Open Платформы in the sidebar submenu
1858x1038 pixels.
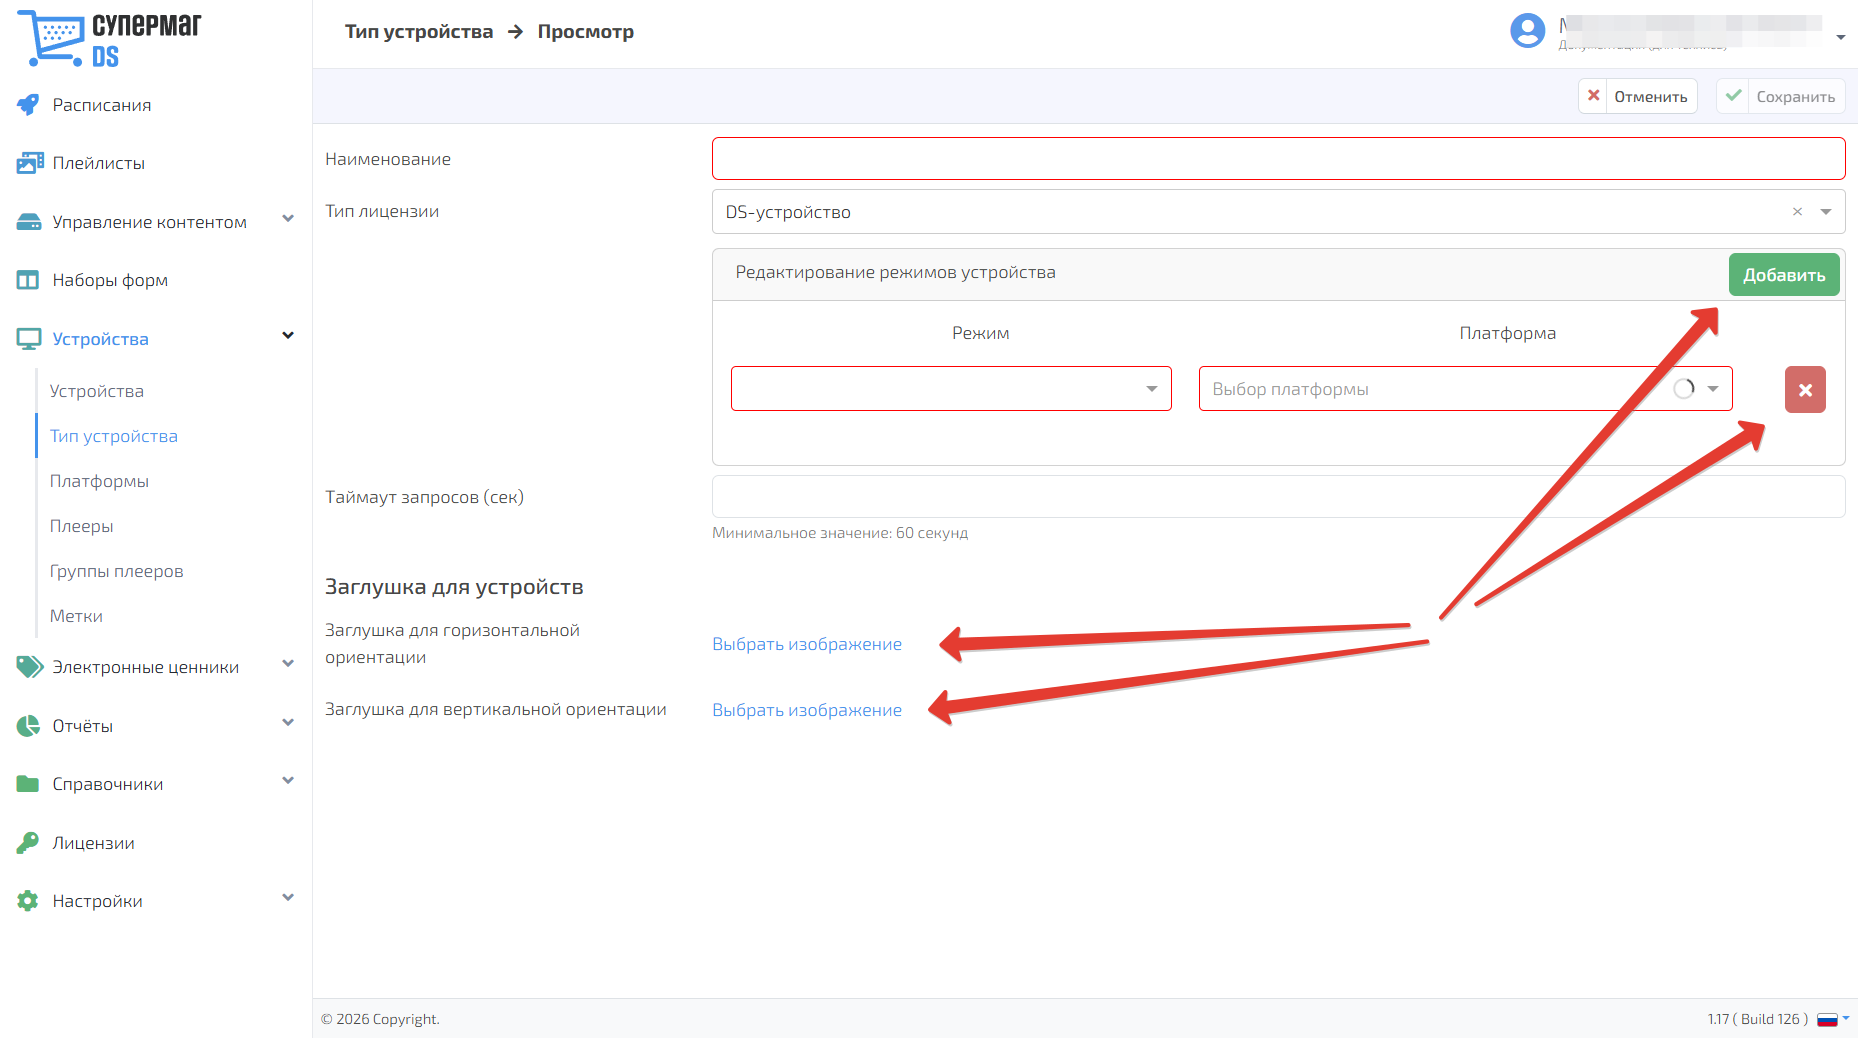coord(99,481)
